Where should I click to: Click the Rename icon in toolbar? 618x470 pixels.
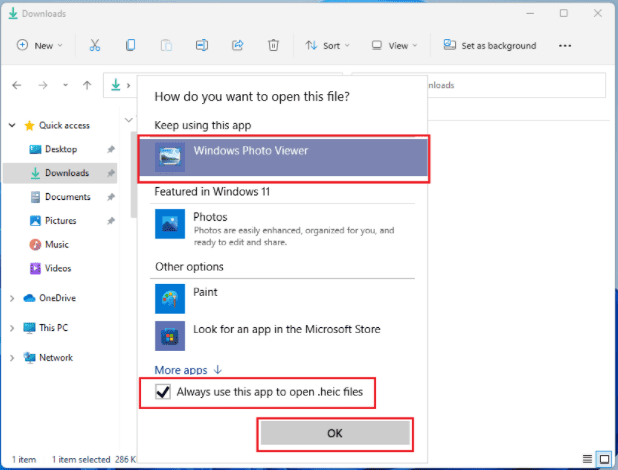202,45
